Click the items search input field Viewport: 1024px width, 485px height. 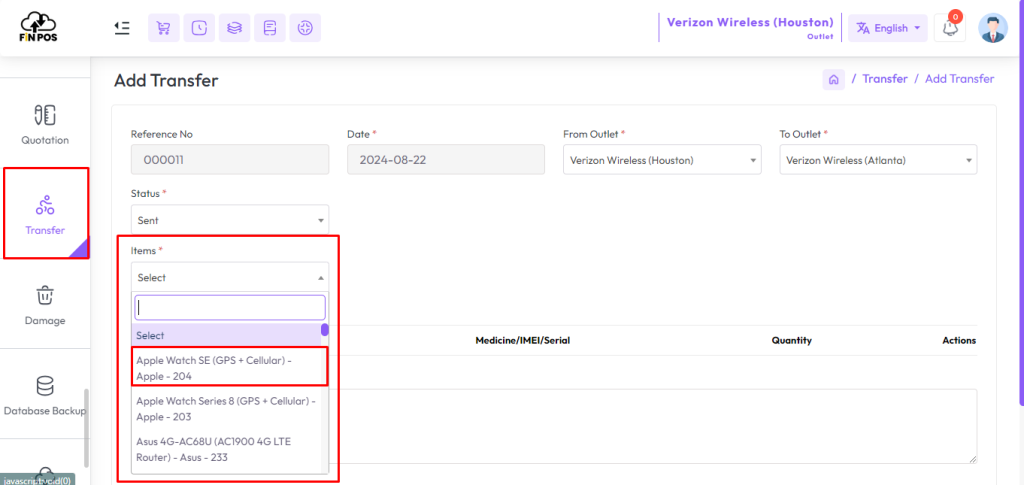230,307
